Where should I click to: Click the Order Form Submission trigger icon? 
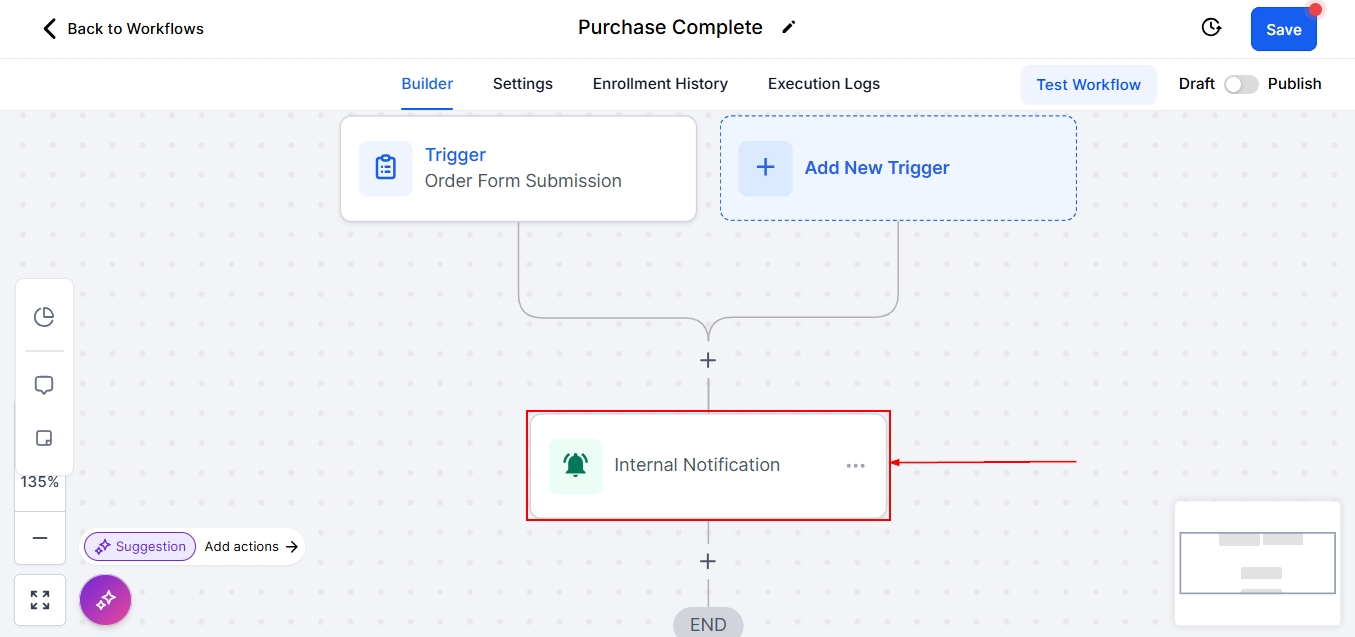coord(386,168)
